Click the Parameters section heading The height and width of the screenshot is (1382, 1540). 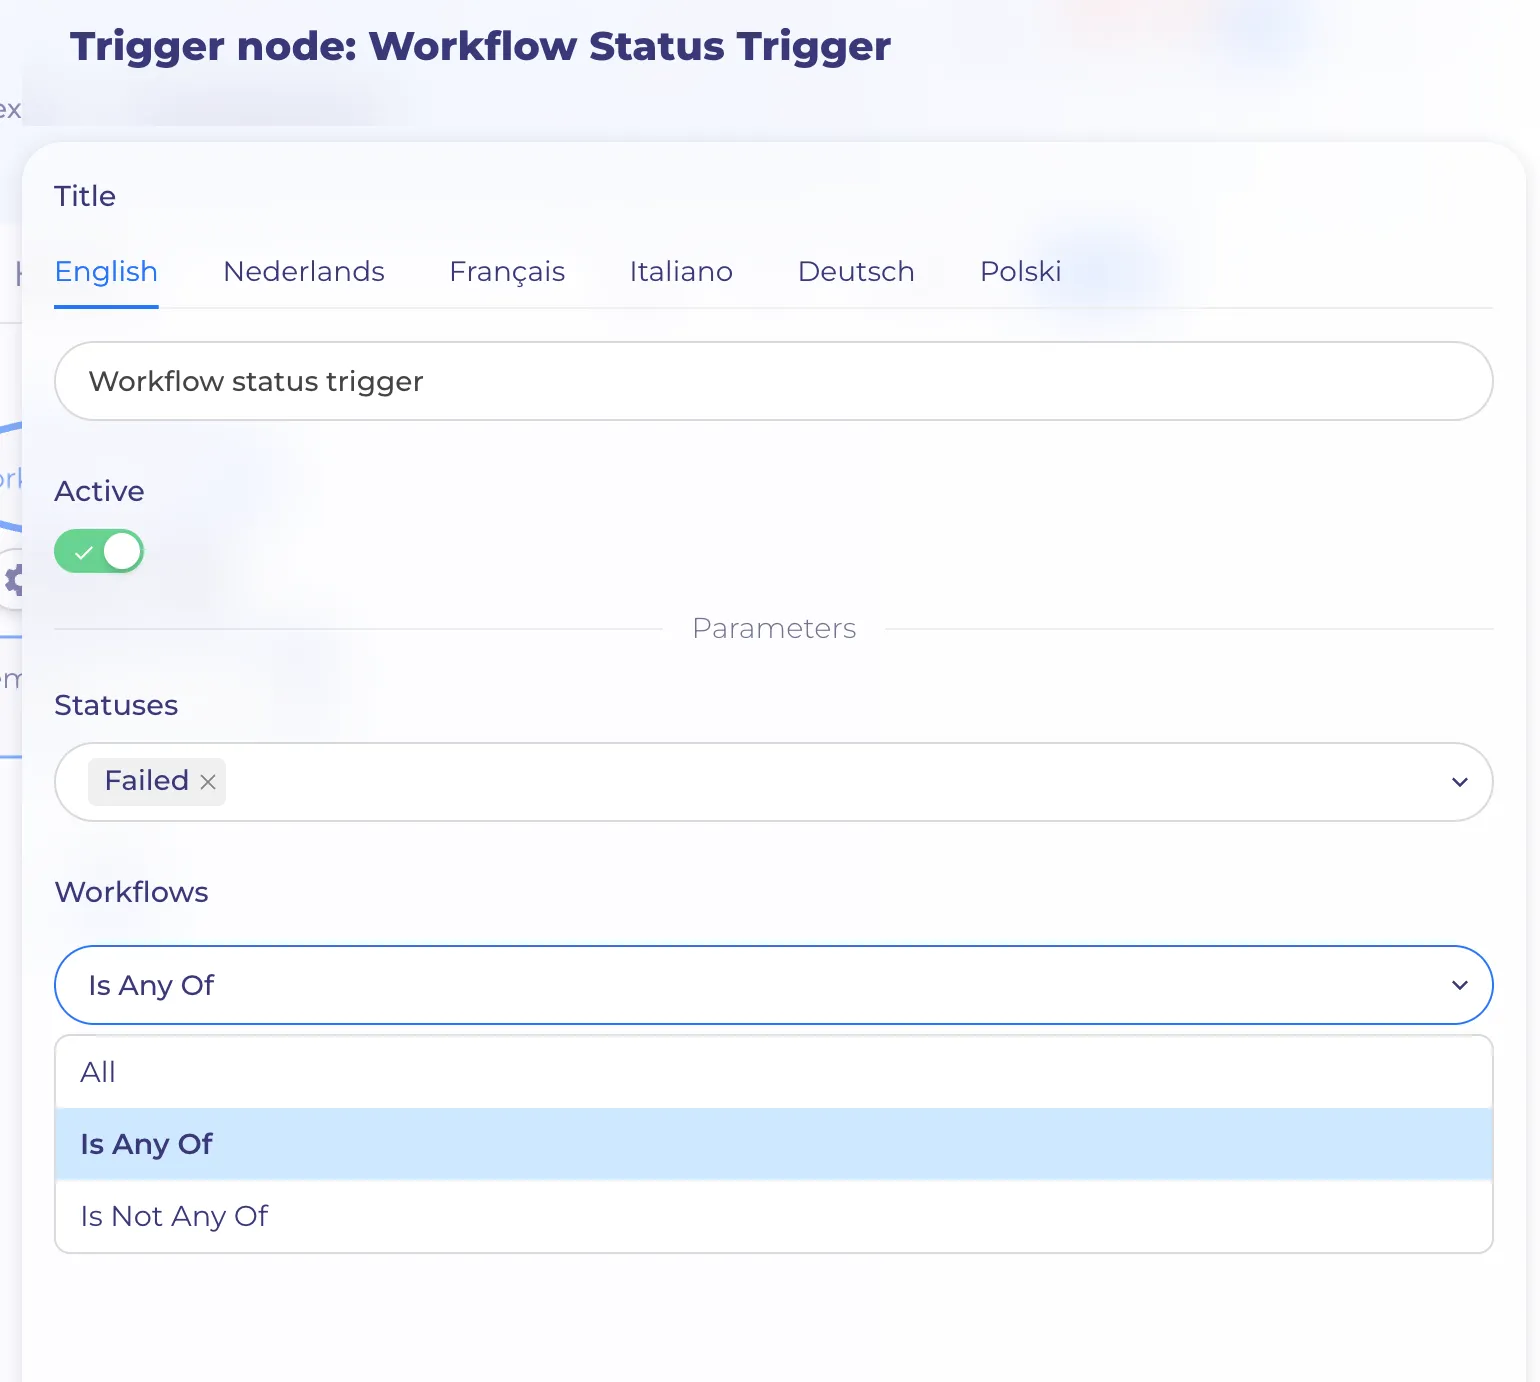pos(774,628)
